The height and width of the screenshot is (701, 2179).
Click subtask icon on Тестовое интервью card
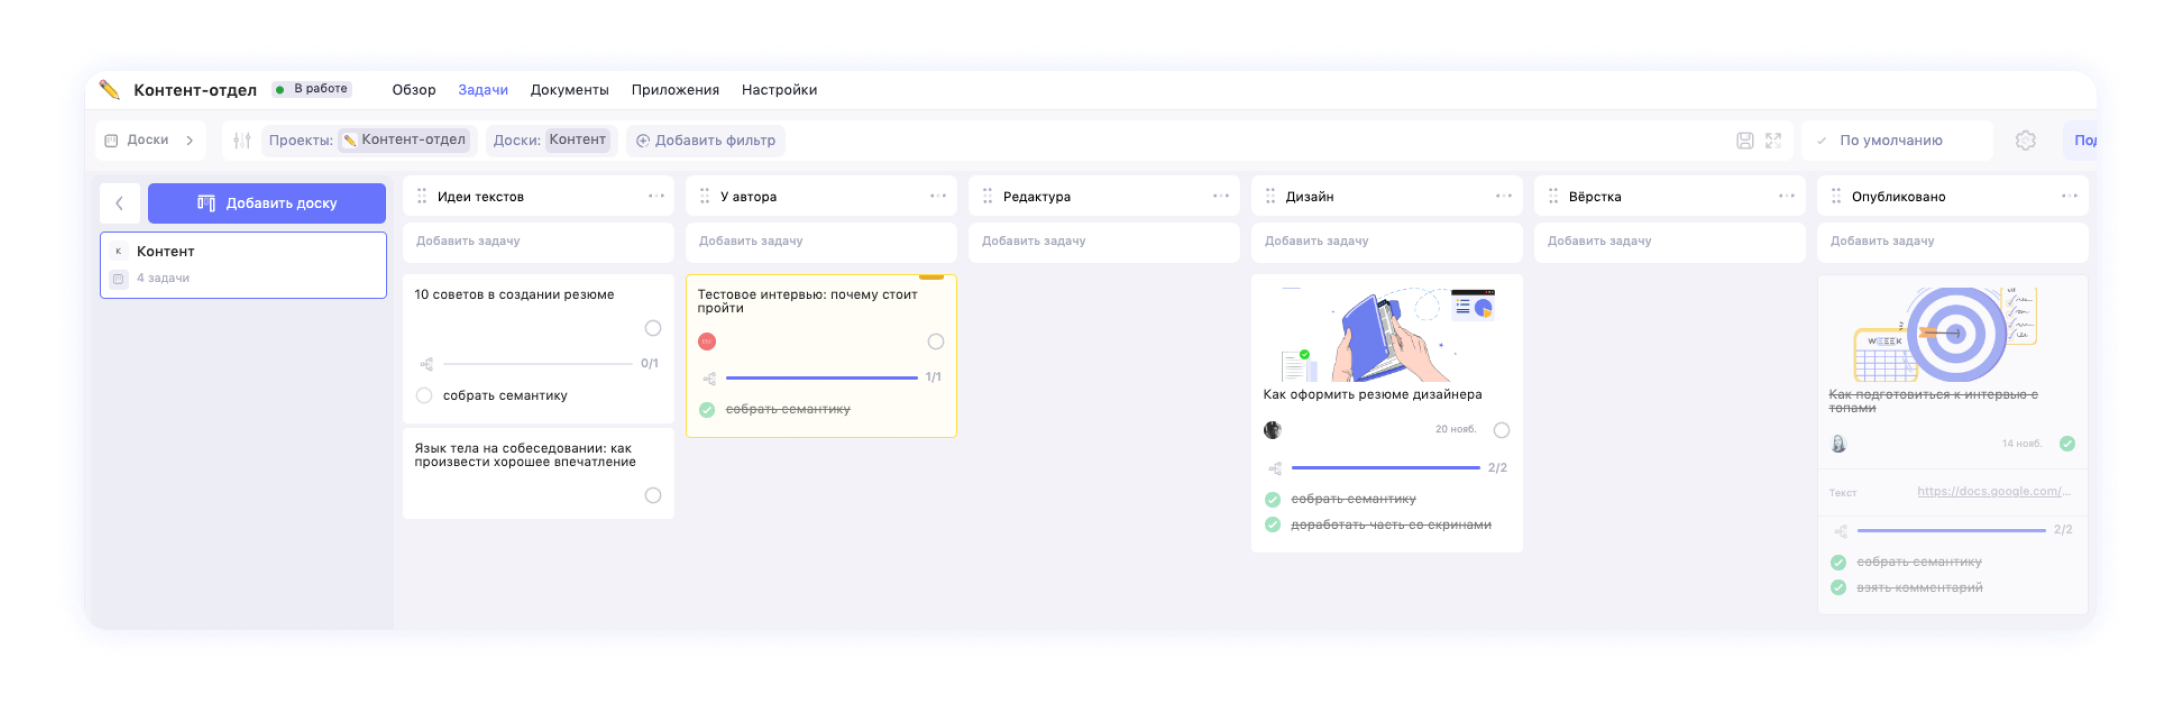pos(709,378)
